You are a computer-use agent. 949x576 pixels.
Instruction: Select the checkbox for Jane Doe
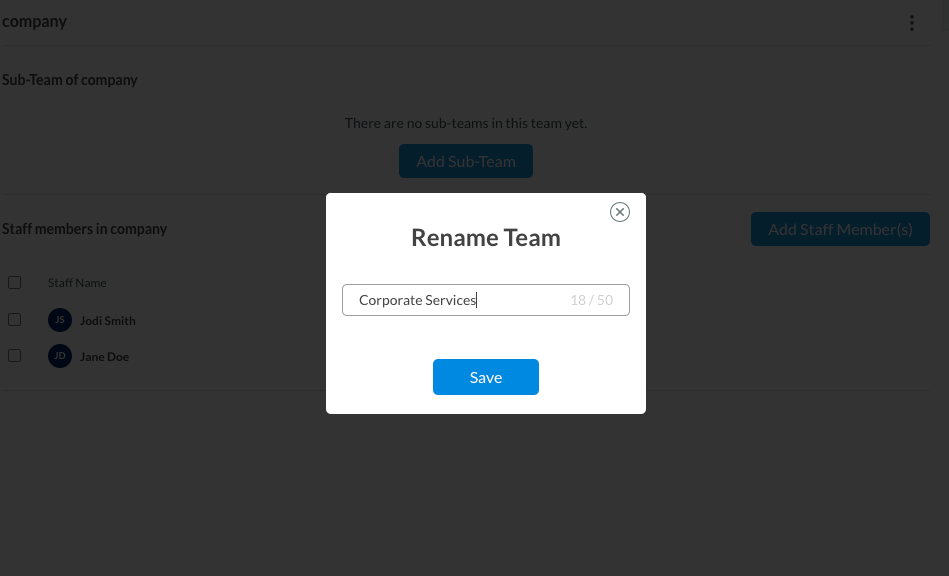pos(15,356)
